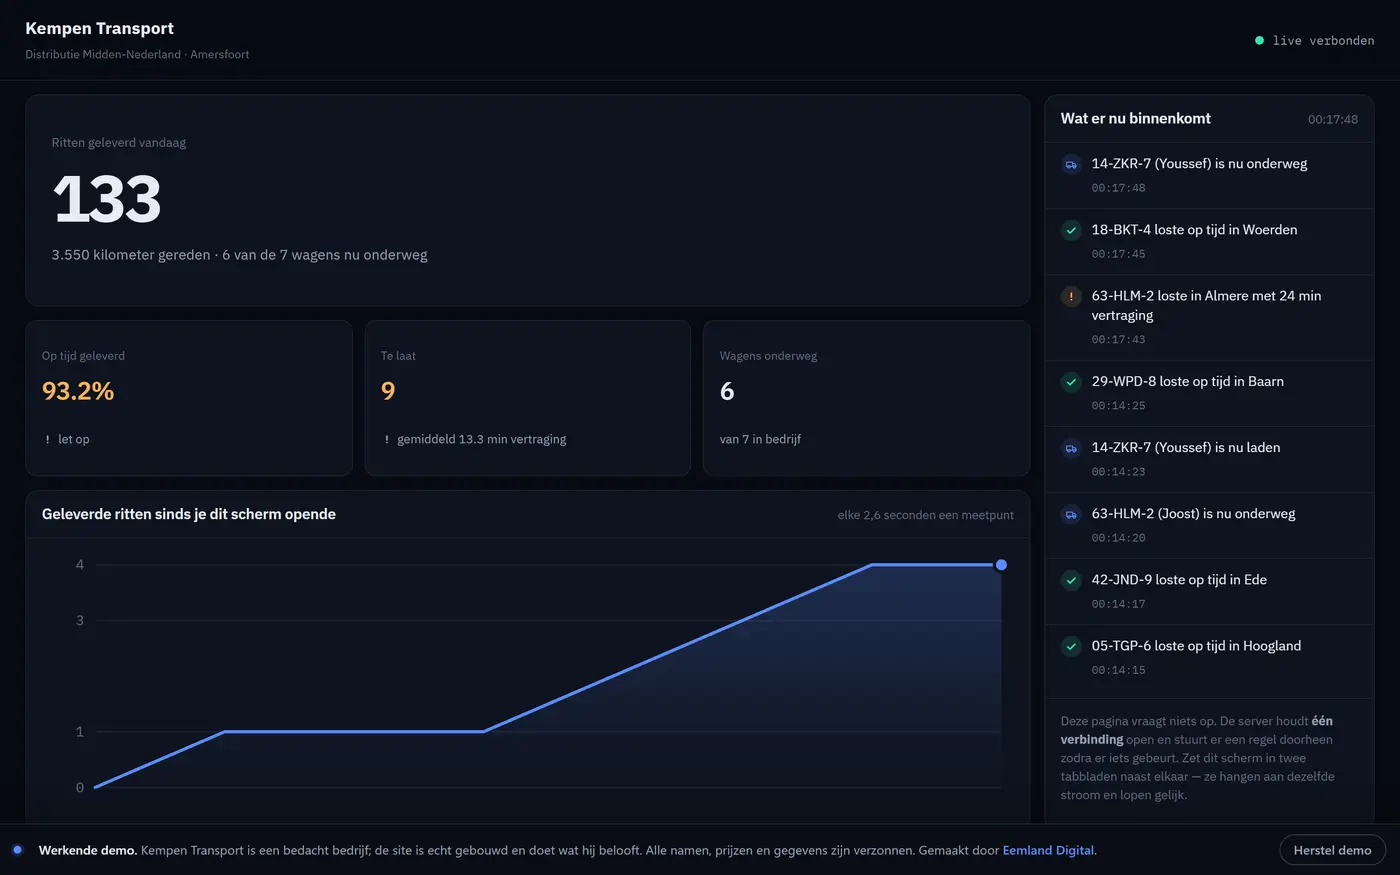This screenshot has width=1400, height=875.
Task: Click the checkmark icon for 42-JND-9 Ede
Action: tap(1071, 581)
